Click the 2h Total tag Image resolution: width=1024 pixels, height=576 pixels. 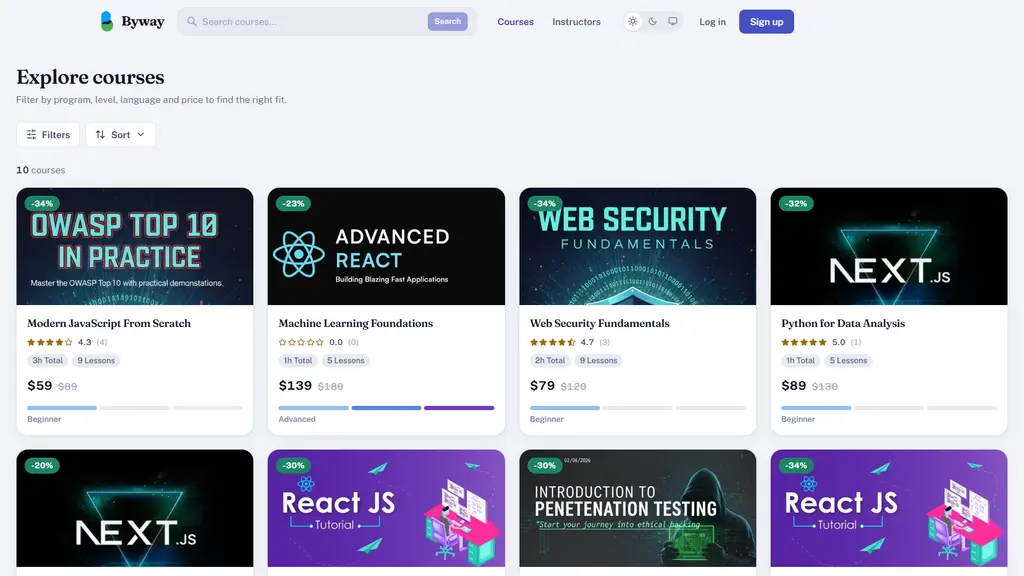(550, 360)
